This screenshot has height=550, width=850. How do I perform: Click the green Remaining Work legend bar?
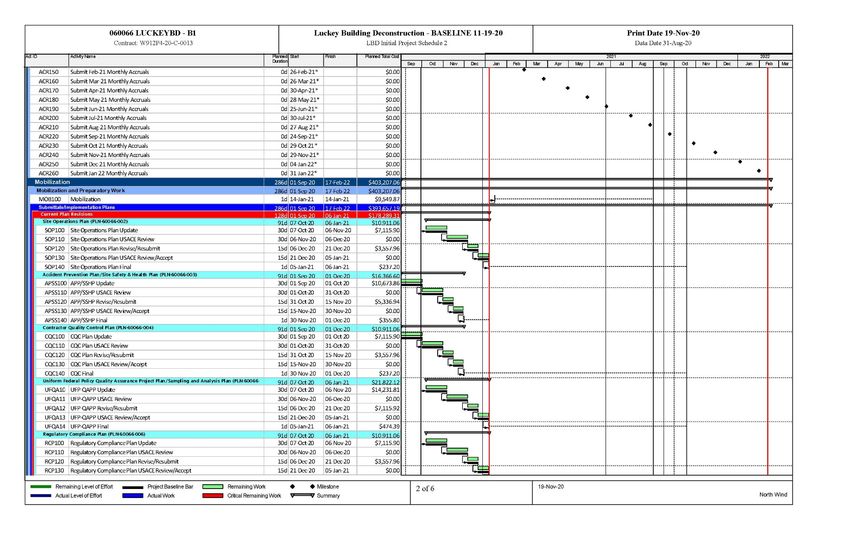click(x=212, y=487)
